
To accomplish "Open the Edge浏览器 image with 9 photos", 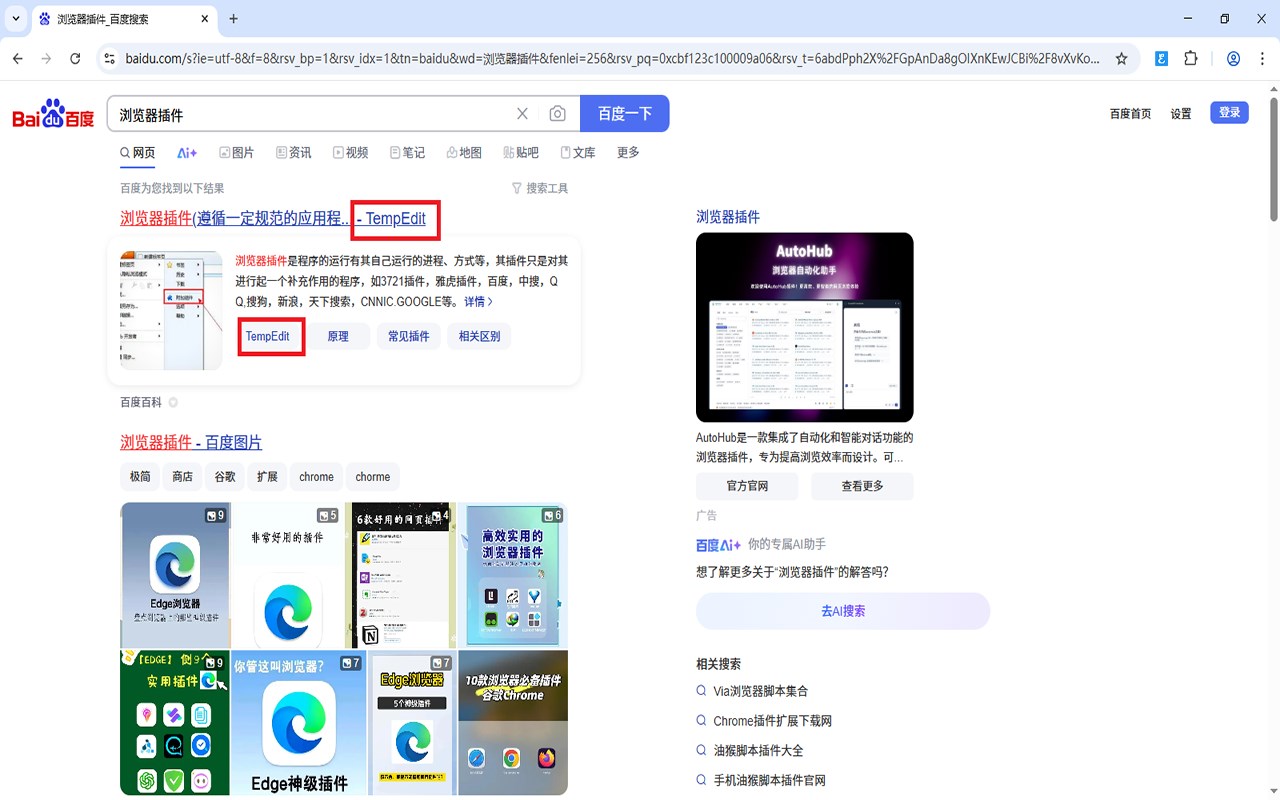I will click(175, 575).
